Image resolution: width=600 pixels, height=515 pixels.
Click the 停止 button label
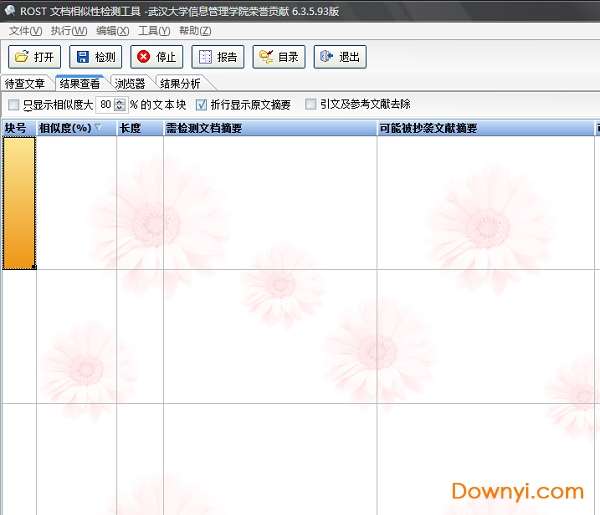(166, 57)
